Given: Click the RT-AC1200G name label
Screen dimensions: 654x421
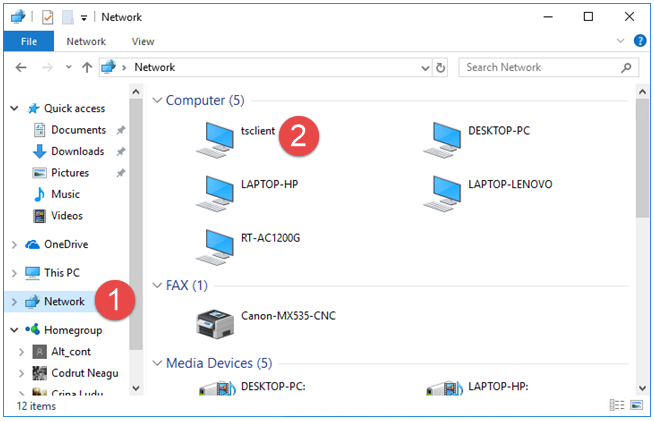Looking at the screenshot, I should click(x=270, y=238).
